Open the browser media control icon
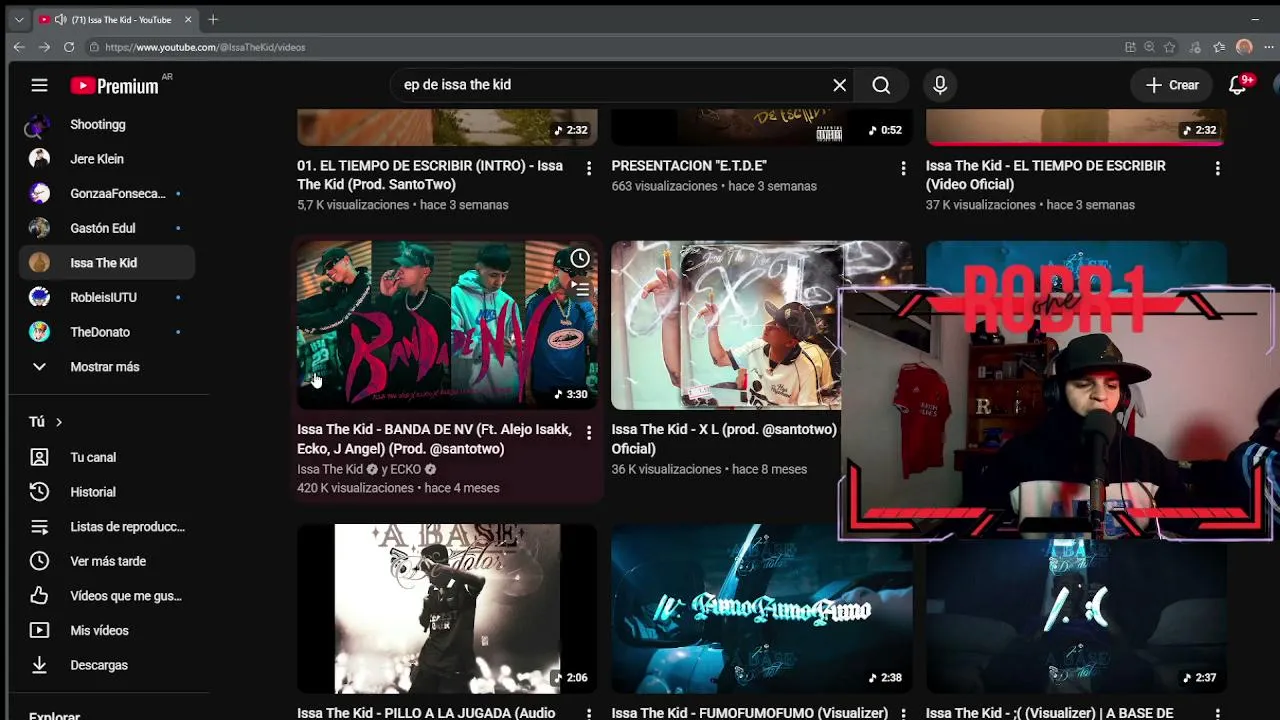The width and height of the screenshot is (1280, 720). [1194, 47]
